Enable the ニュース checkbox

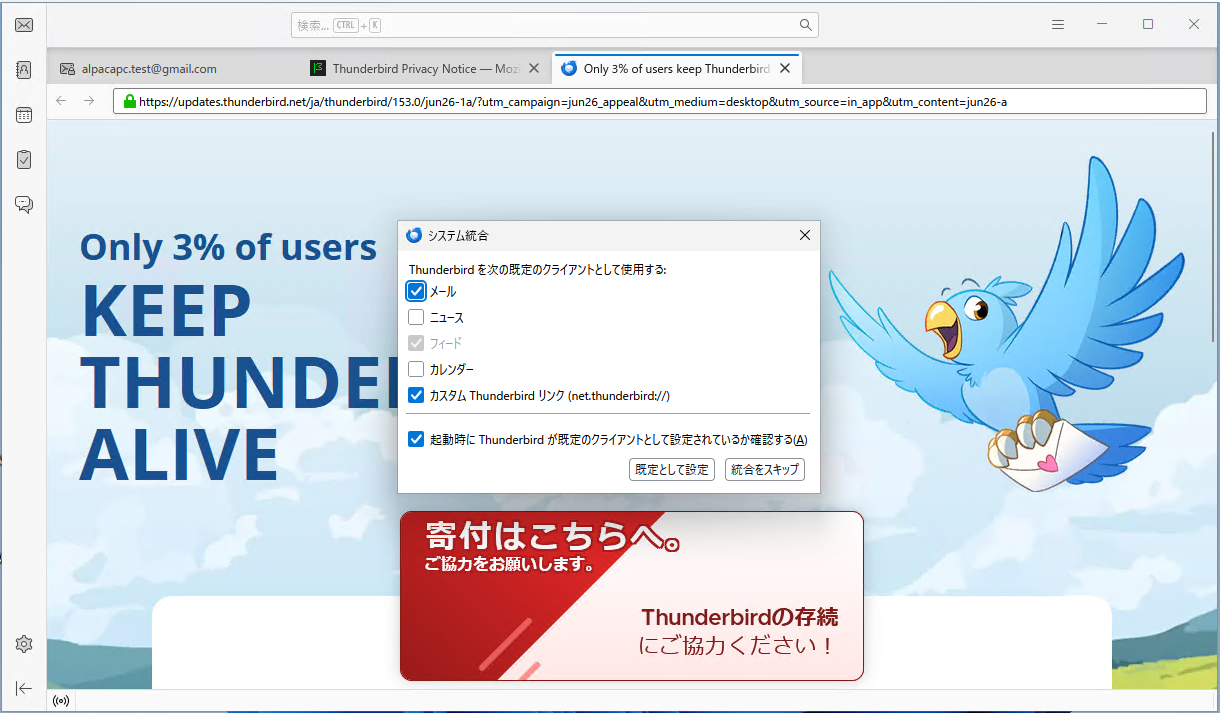(x=416, y=317)
